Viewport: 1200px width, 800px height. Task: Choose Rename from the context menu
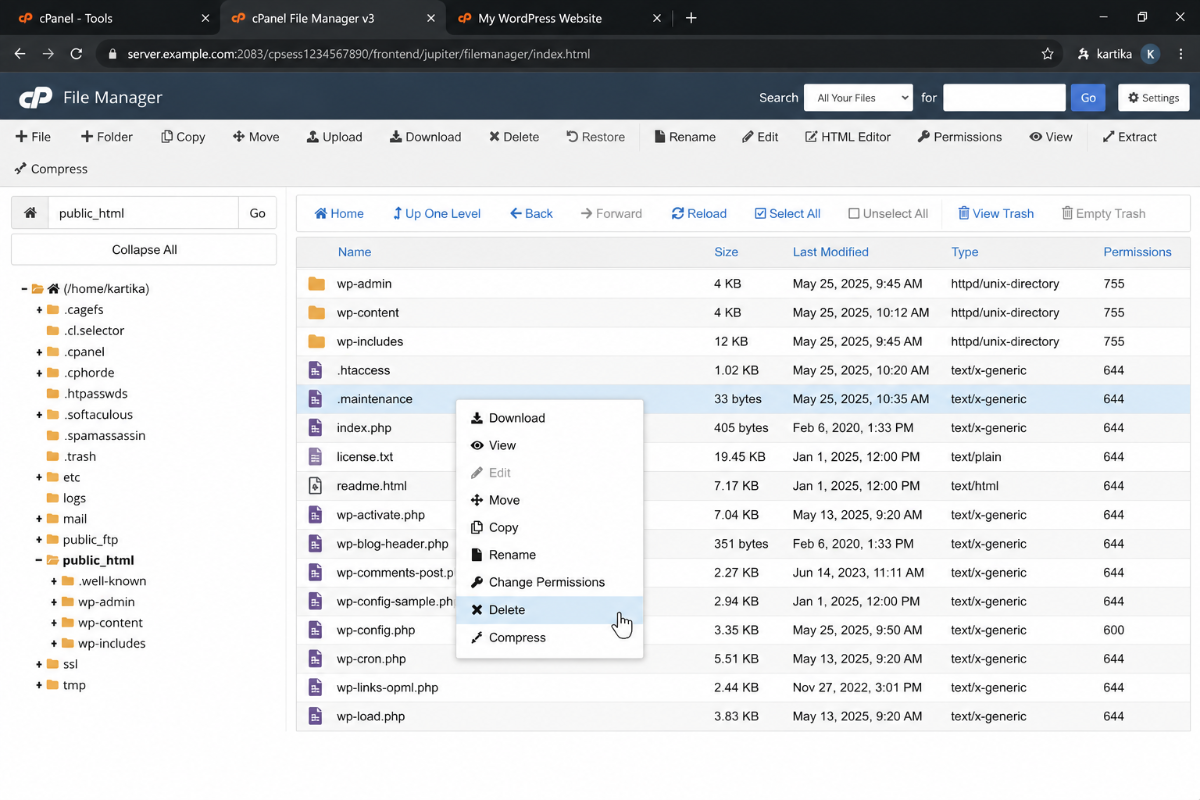549,555
